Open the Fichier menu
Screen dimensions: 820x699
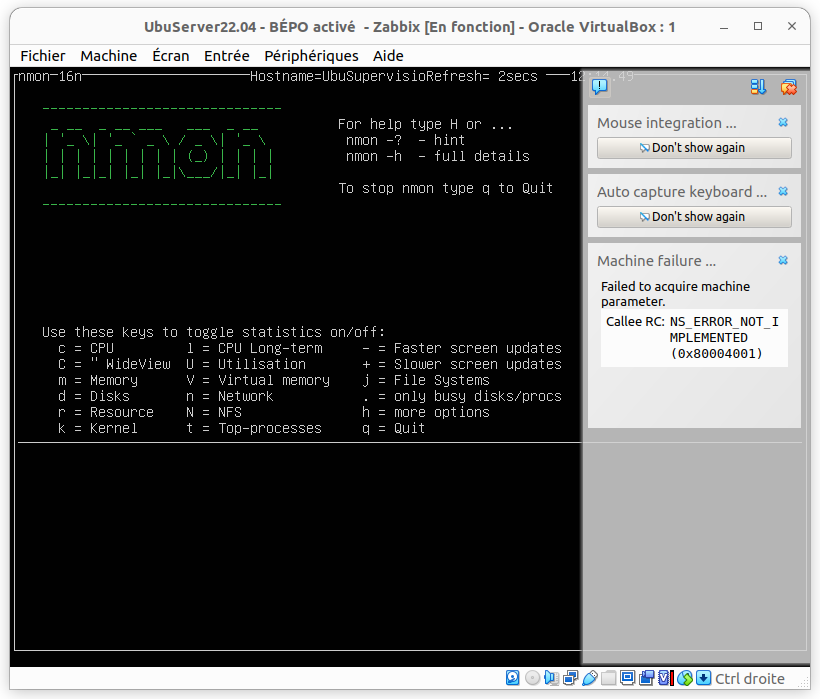(x=43, y=56)
